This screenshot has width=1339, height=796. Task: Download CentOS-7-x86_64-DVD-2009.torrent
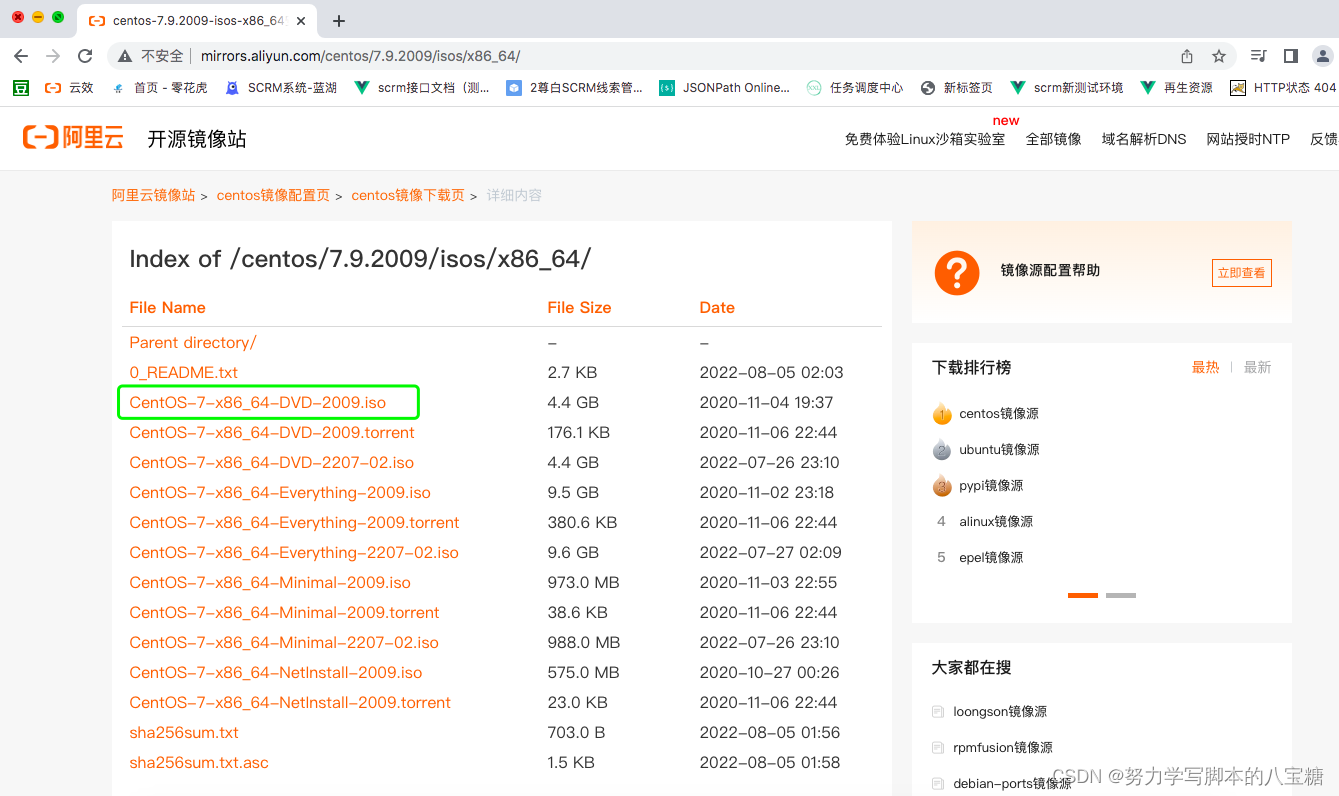pyautogui.click(x=272, y=432)
